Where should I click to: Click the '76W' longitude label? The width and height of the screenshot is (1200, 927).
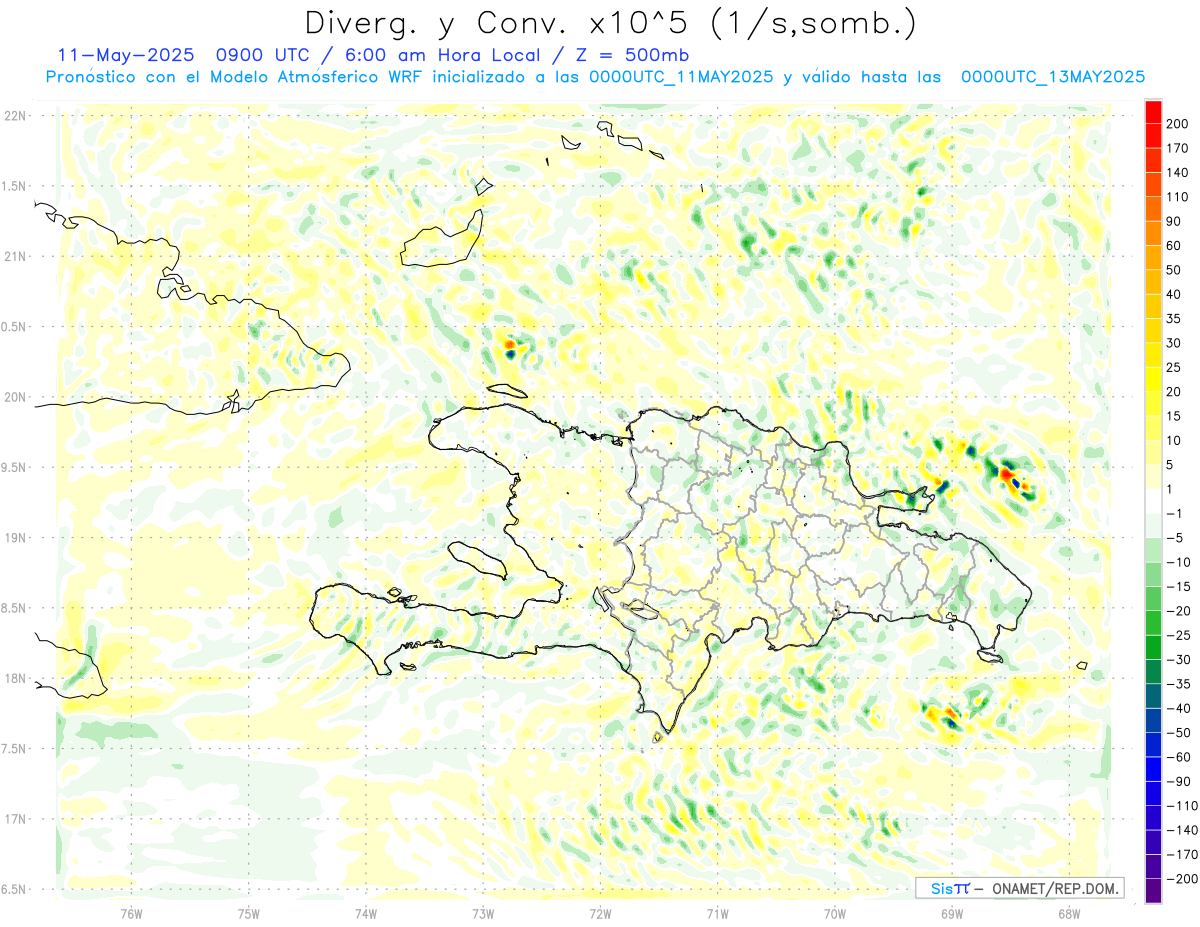(131, 913)
